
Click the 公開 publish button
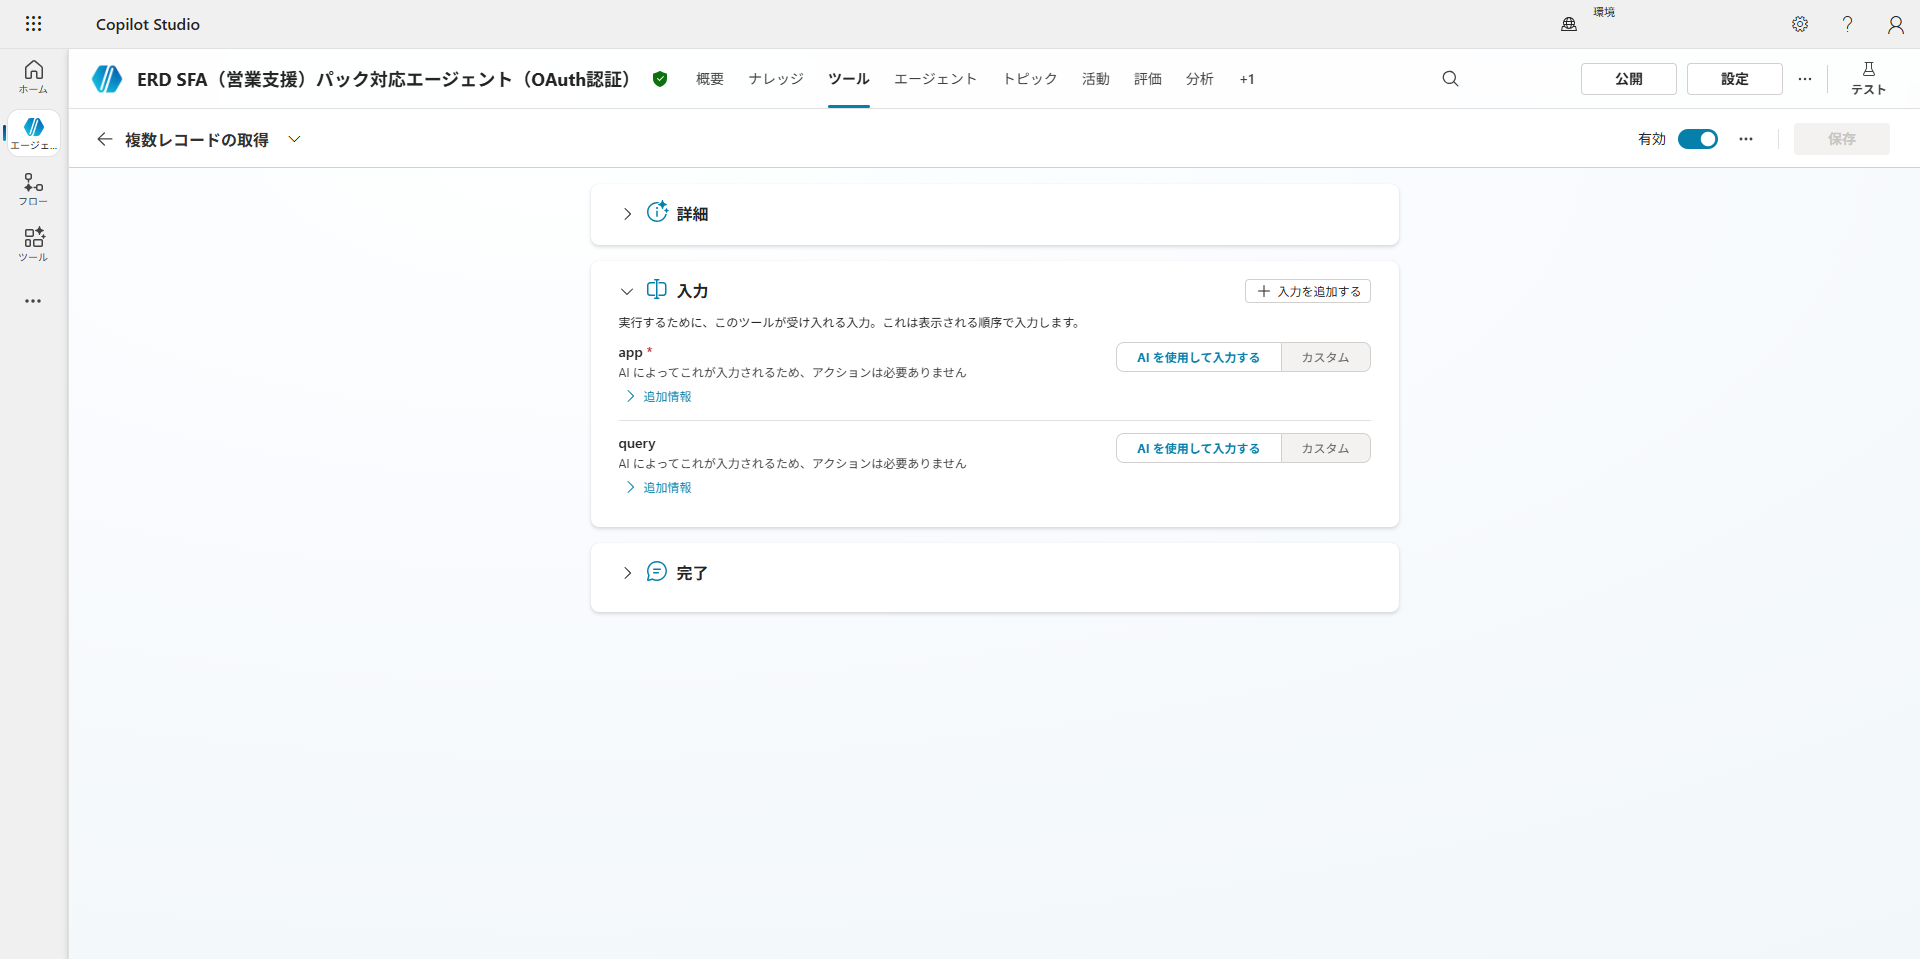(x=1629, y=79)
